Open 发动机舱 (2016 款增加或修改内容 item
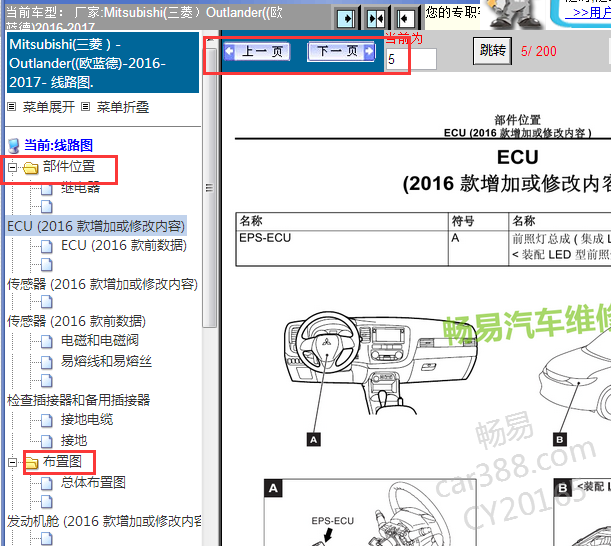The image size is (611, 546). coord(104,521)
